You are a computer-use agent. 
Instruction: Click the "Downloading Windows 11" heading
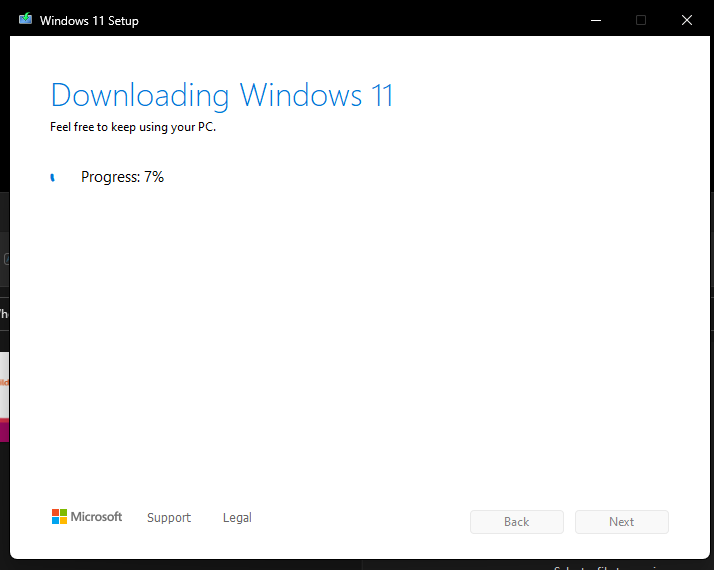[x=222, y=96]
